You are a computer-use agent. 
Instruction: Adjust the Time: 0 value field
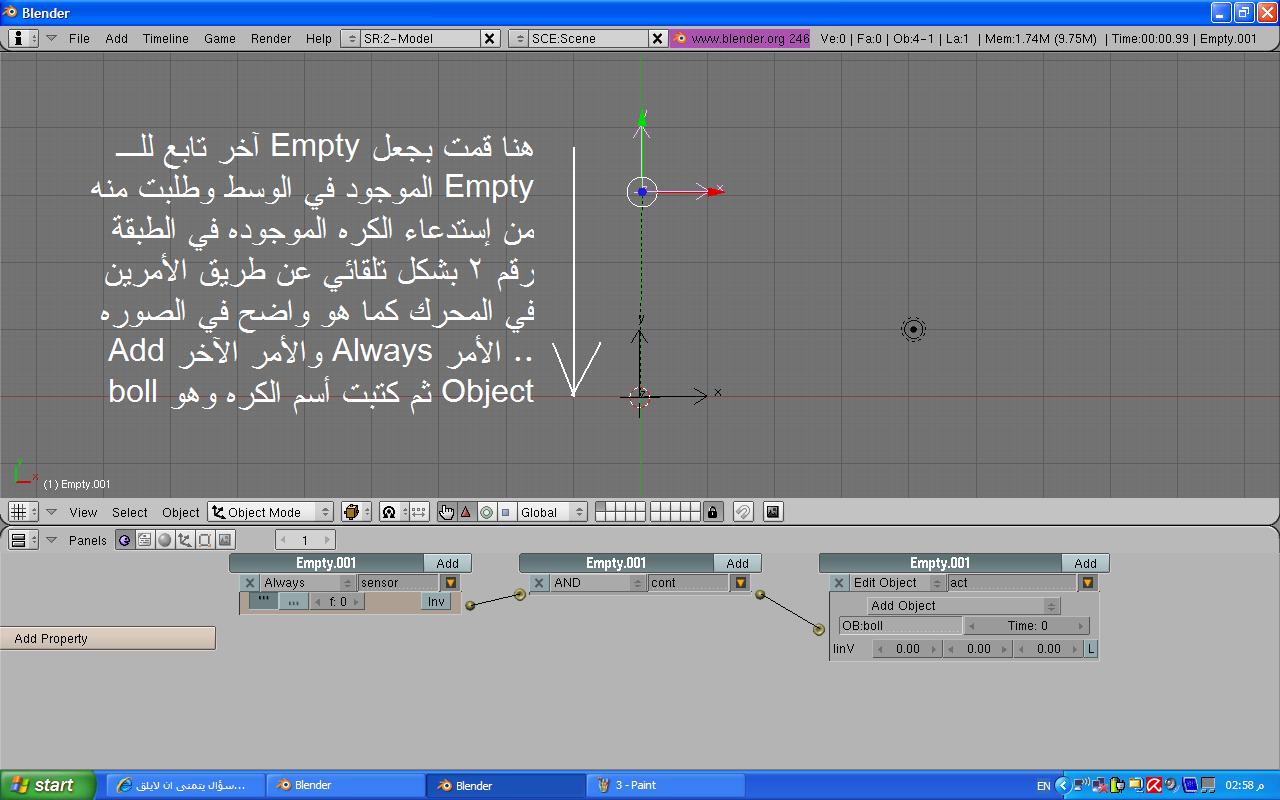[1026, 626]
